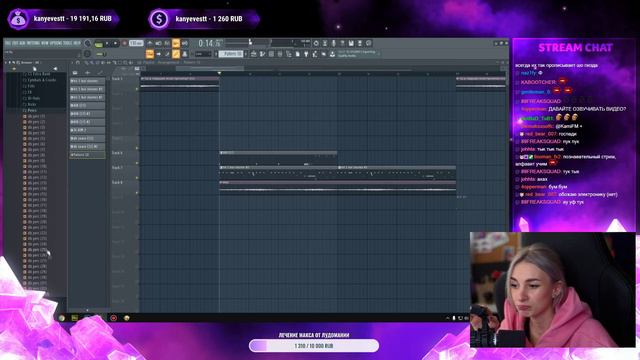Click the first icon atop the picker panel
Screen dimensions: 640x360
[x=75, y=73]
